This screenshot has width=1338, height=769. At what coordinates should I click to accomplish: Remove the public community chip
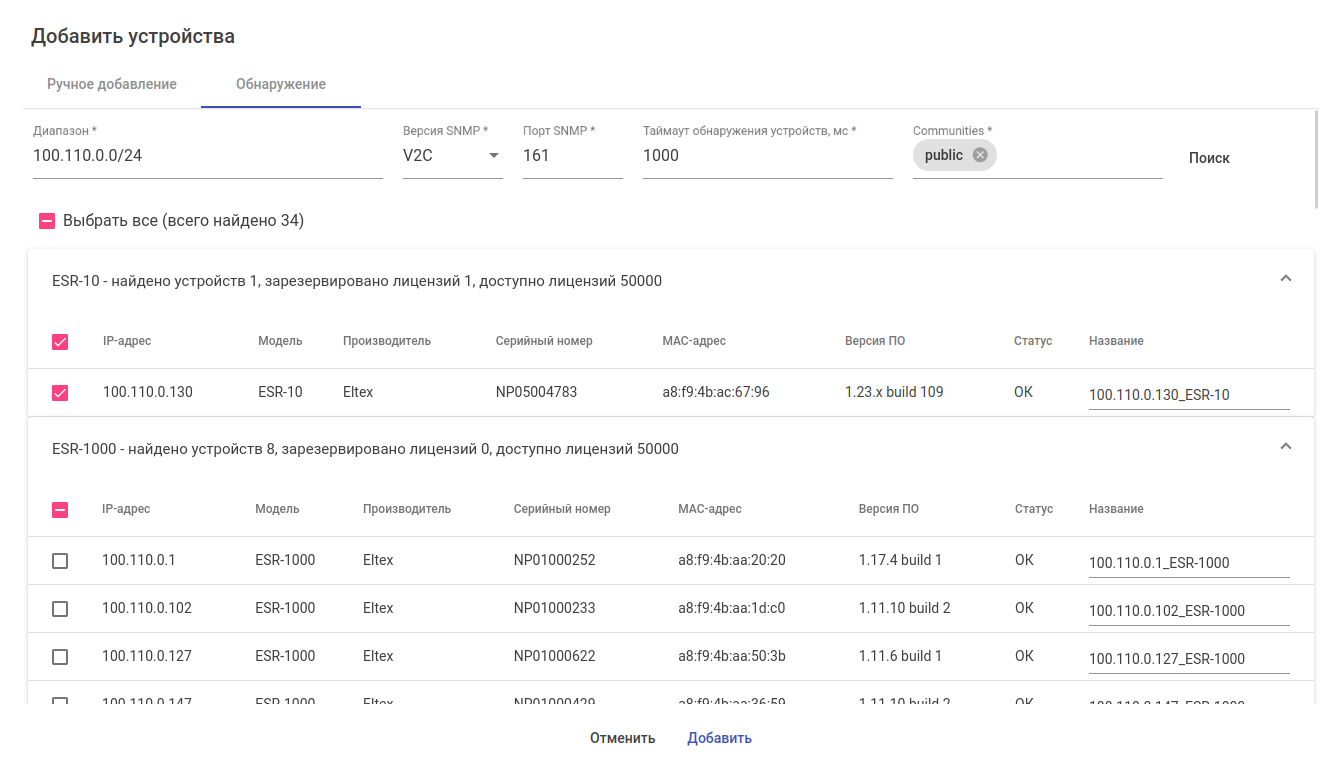coord(980,155)
